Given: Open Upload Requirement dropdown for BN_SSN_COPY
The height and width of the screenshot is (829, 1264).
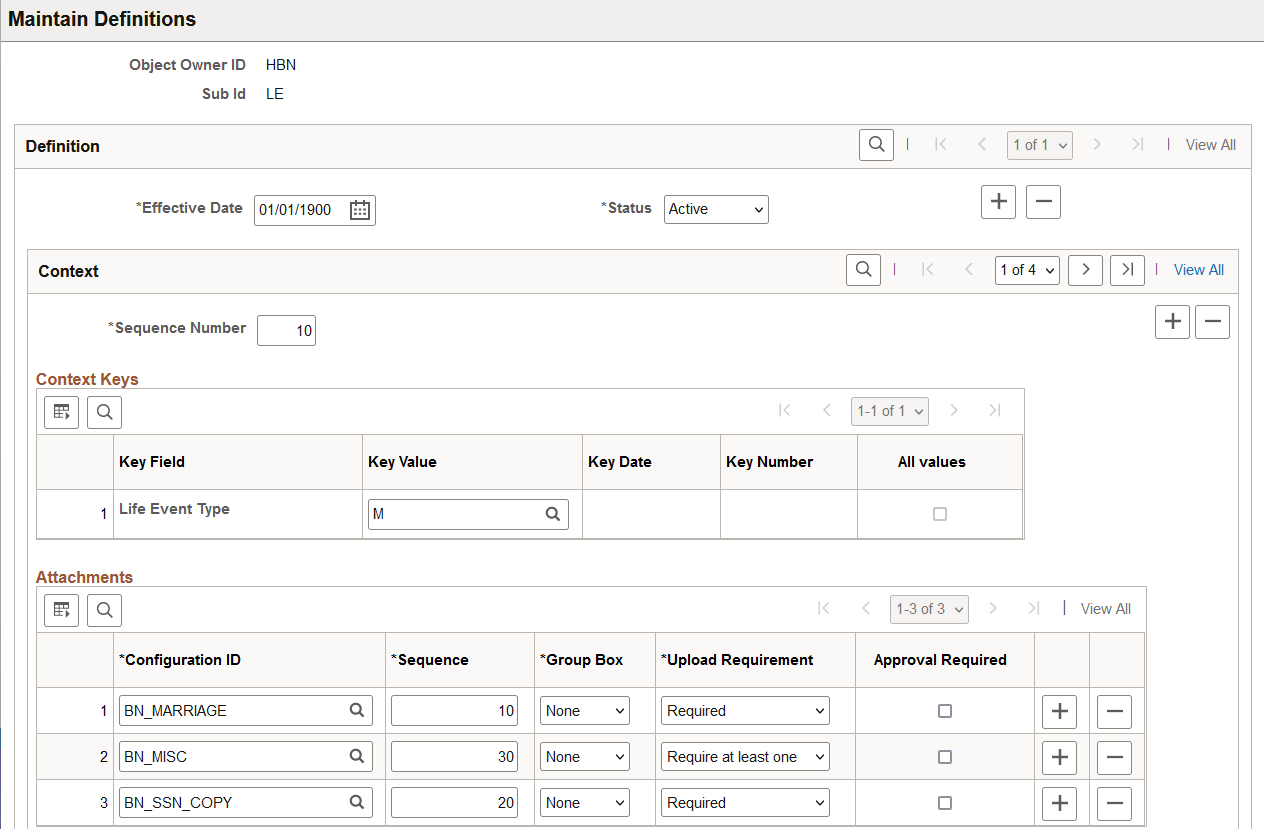Looking at the screenshot, I should (x=745, y=803).
